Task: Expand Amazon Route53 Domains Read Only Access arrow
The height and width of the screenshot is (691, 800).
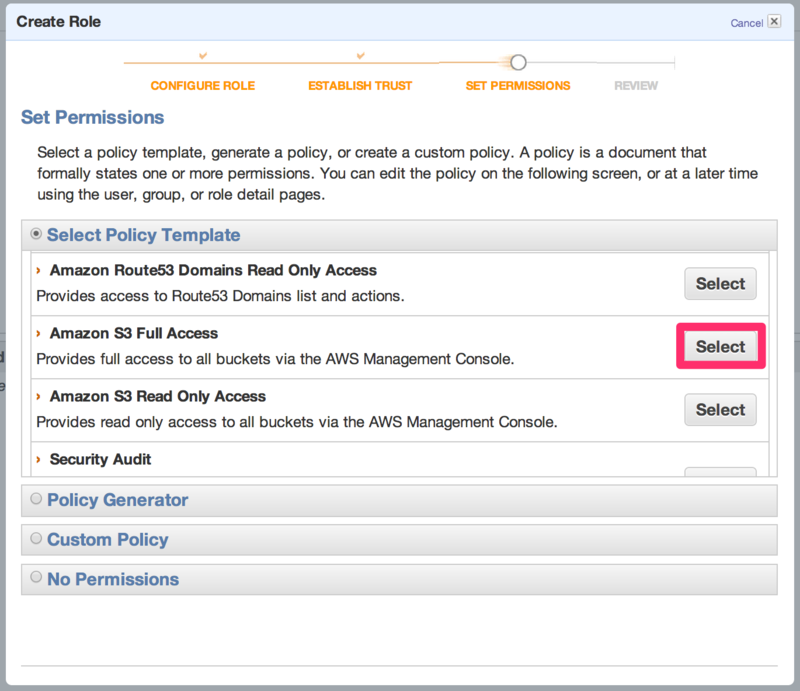Action: pos(38,270)
